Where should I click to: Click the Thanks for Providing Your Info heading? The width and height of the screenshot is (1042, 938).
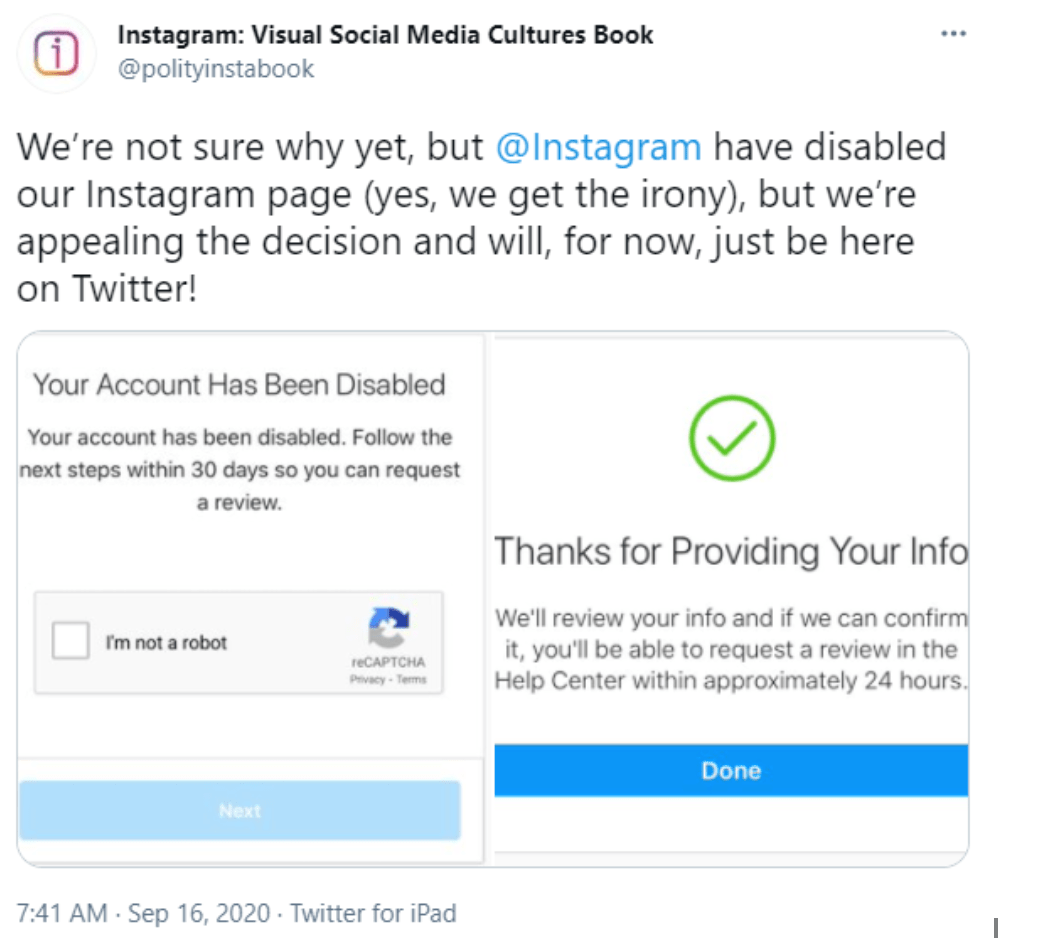(x=731, y=551)
